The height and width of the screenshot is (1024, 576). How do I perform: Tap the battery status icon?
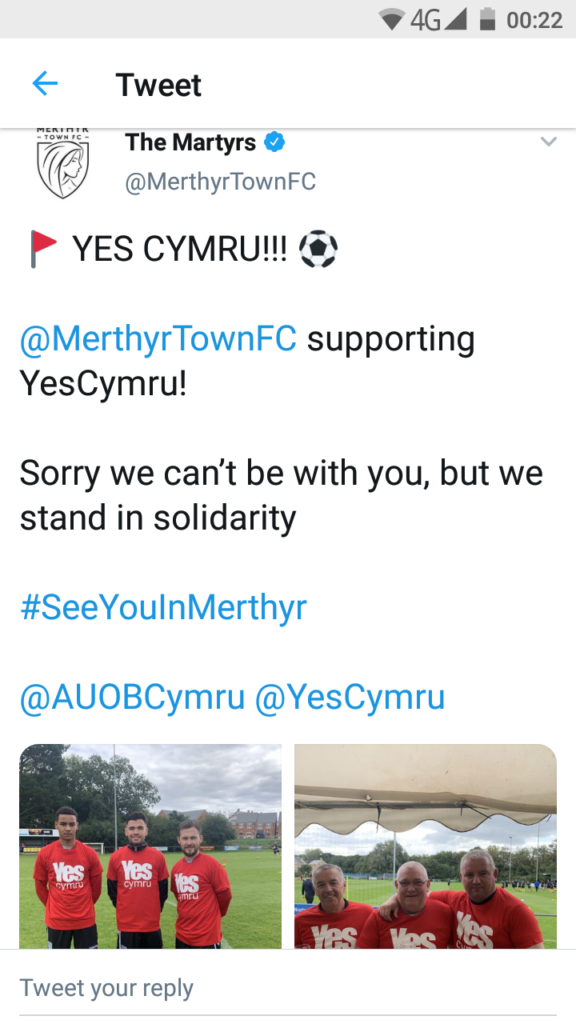coord(487,19)
